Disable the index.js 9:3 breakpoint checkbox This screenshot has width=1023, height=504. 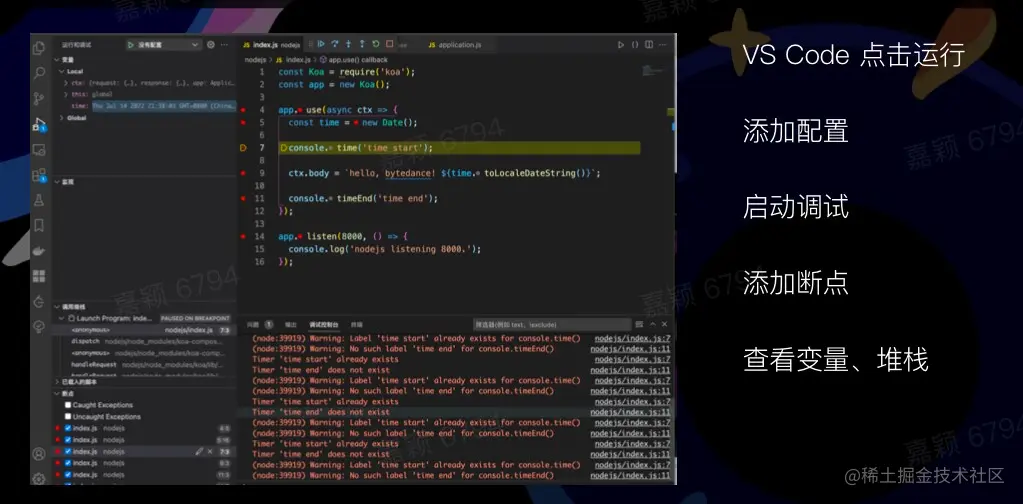pos(68,463)
